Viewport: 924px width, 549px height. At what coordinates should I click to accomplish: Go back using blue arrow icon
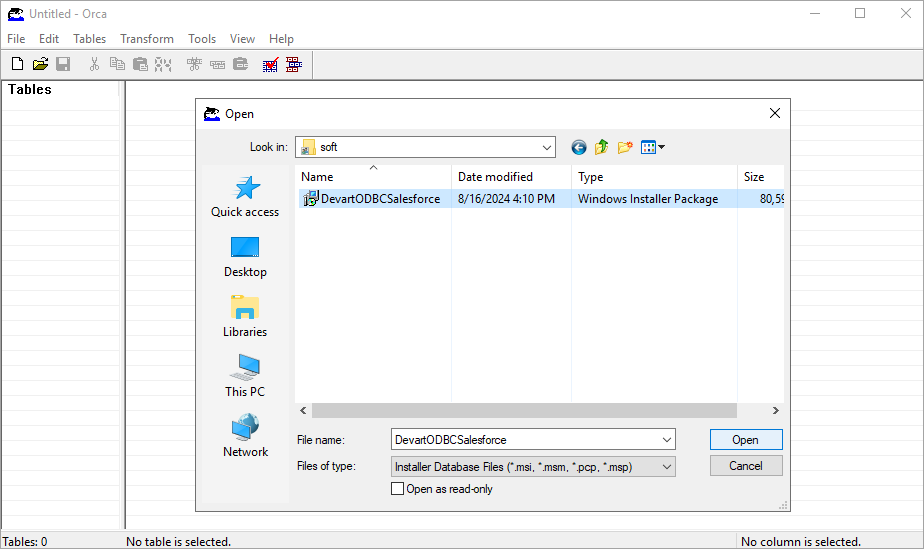point(579,147)
